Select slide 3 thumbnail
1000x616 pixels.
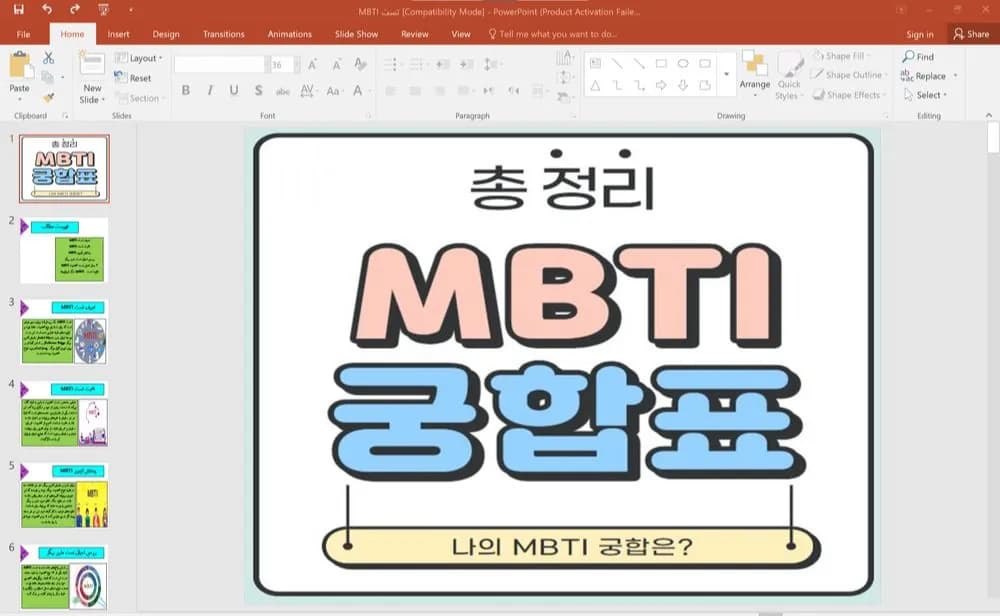pyautogui.click(x=64, y=332)
